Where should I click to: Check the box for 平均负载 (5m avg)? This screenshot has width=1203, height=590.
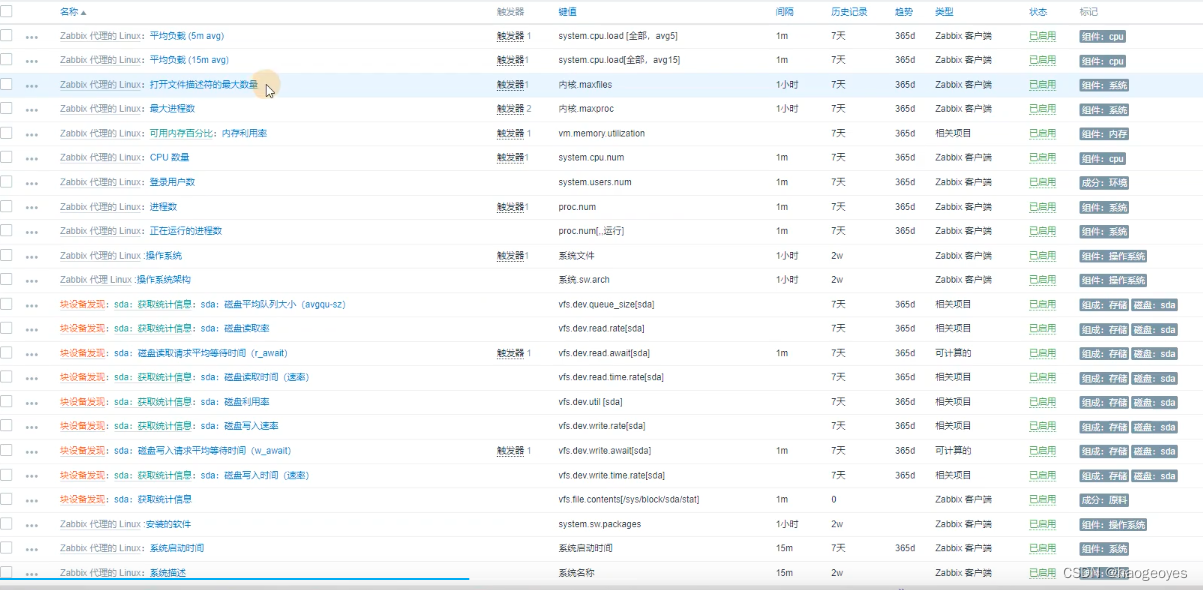pos(6,35)
